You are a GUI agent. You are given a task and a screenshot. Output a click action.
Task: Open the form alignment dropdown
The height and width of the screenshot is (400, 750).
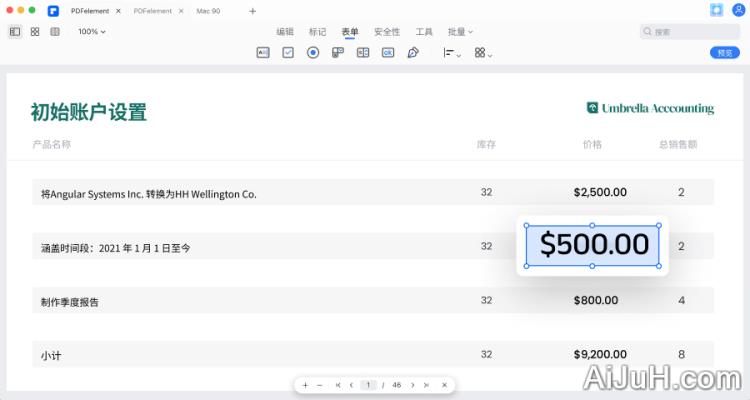coord(452,53)
